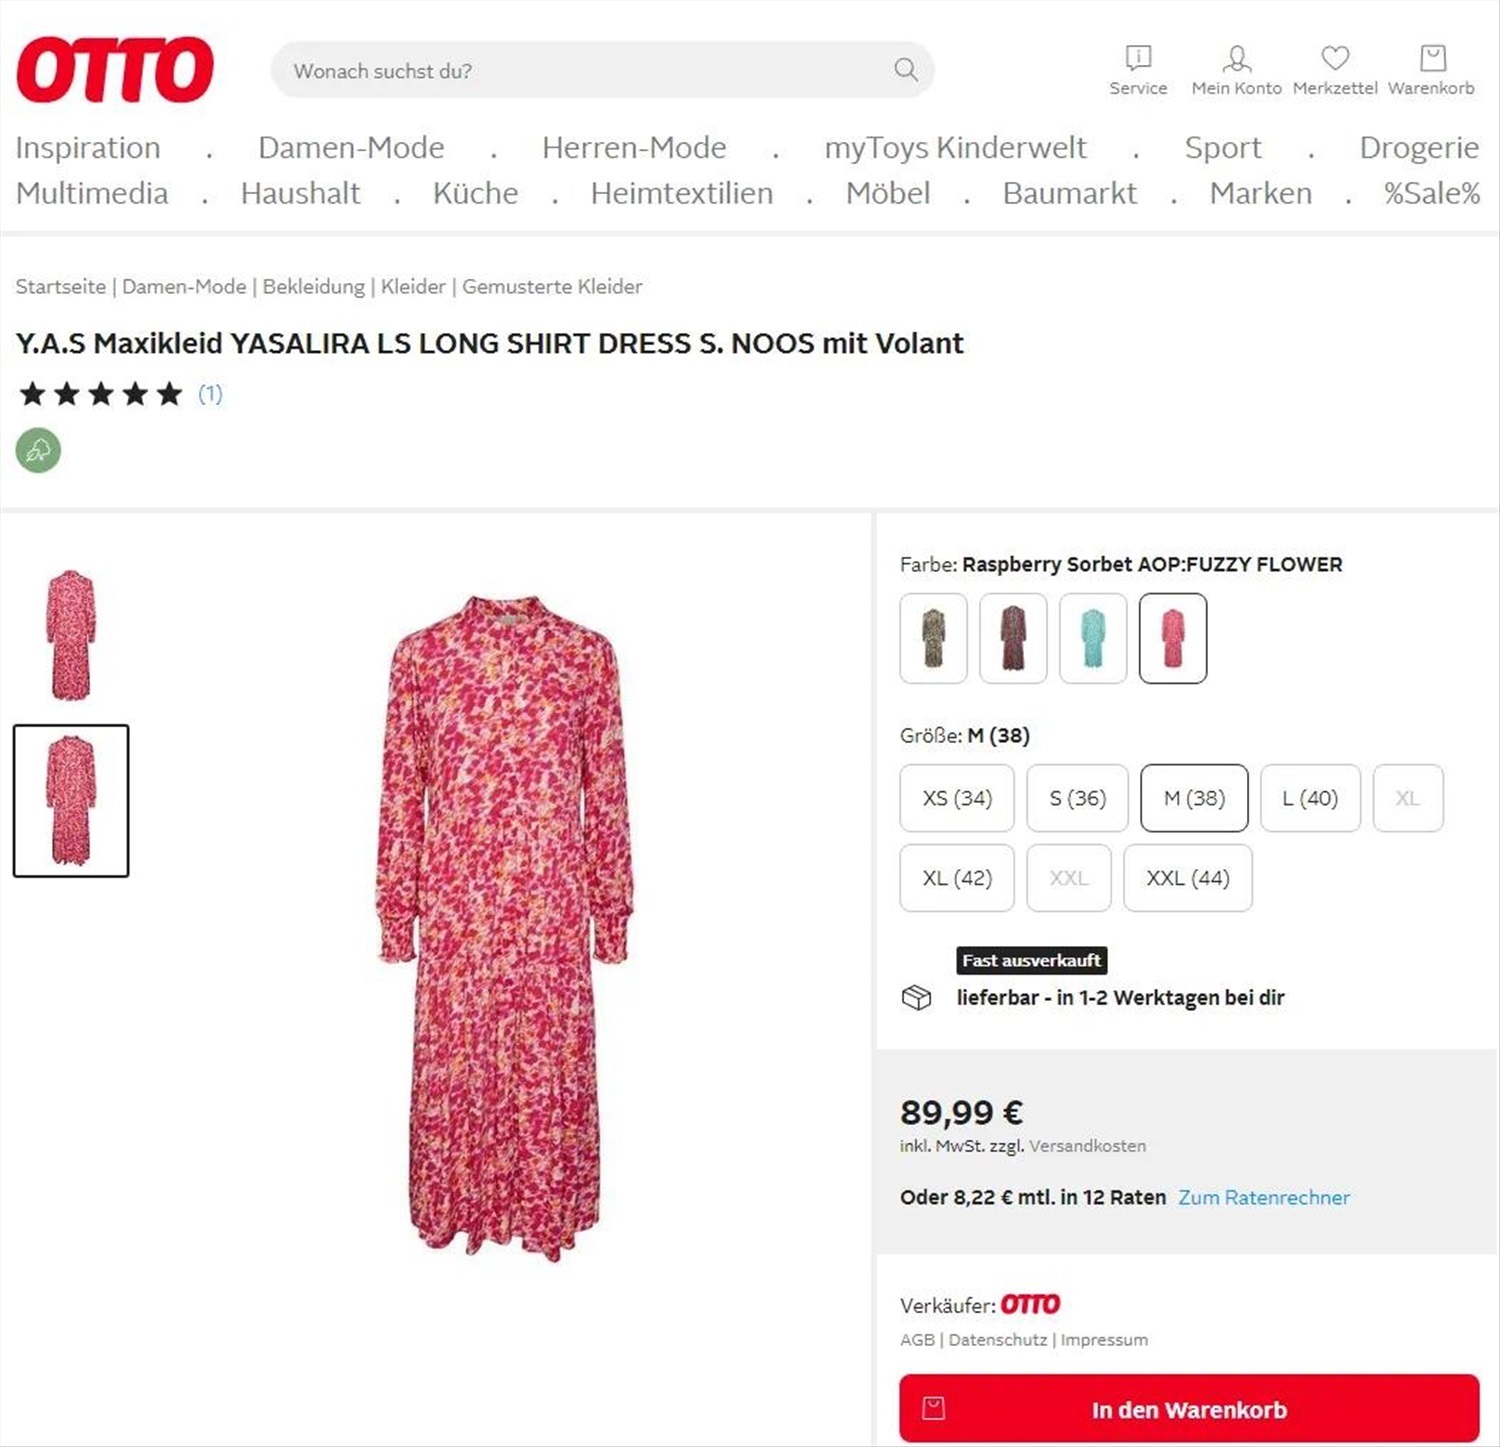Select size XS (34)

click(957, 798)
